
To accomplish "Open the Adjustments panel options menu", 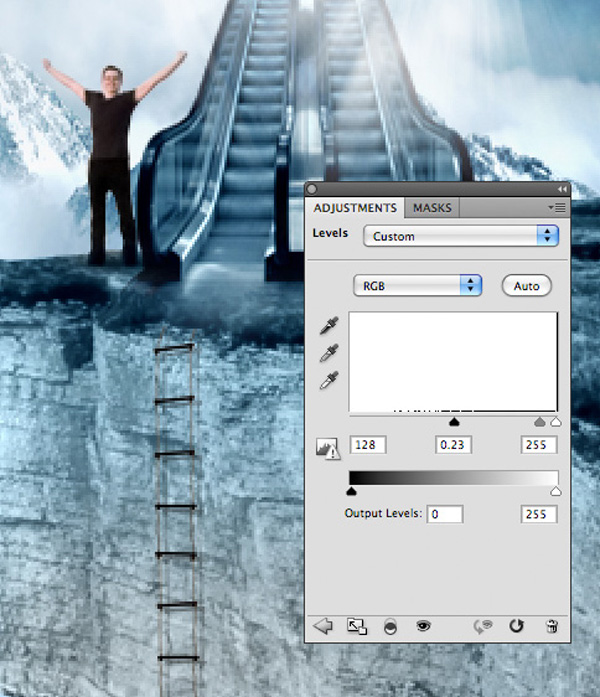I will pyautogui.click(x=557, y=208).
